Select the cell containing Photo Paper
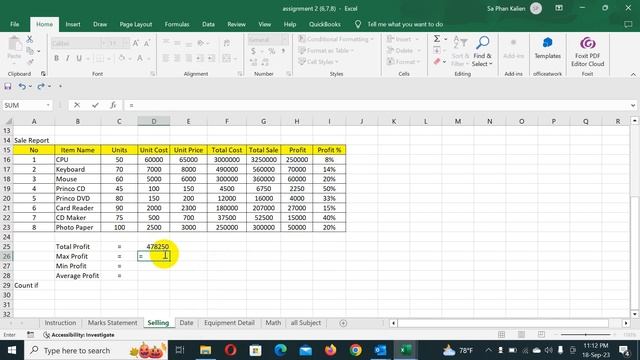The width and height of the screenshot is (640, 360). point(78,227)
